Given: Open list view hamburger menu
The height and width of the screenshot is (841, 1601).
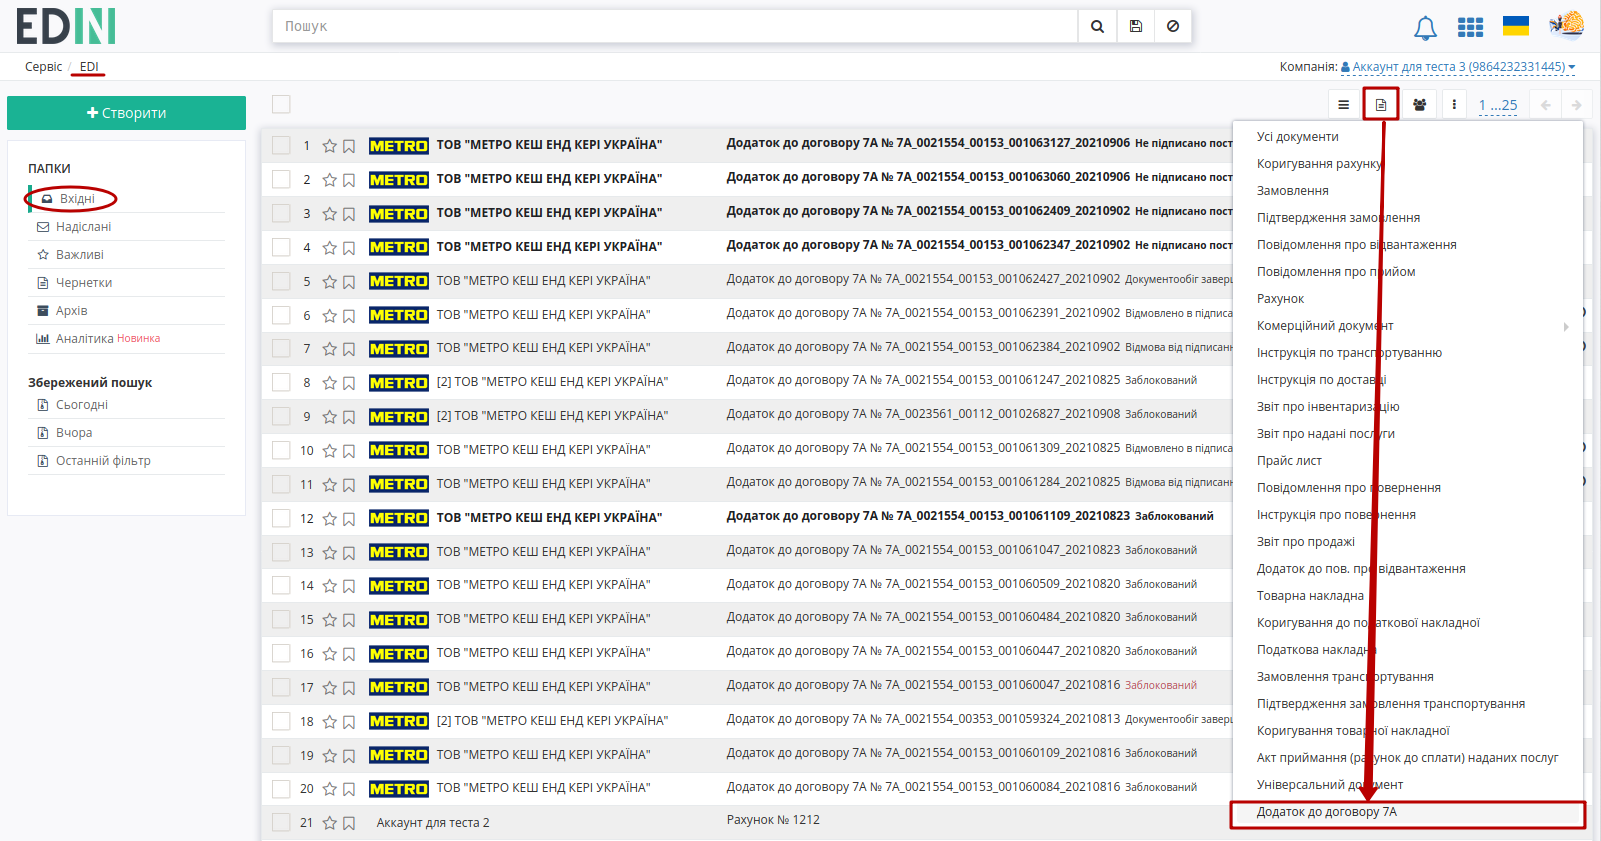Looking at the screenshot, I should click(x=1343, y=105).
